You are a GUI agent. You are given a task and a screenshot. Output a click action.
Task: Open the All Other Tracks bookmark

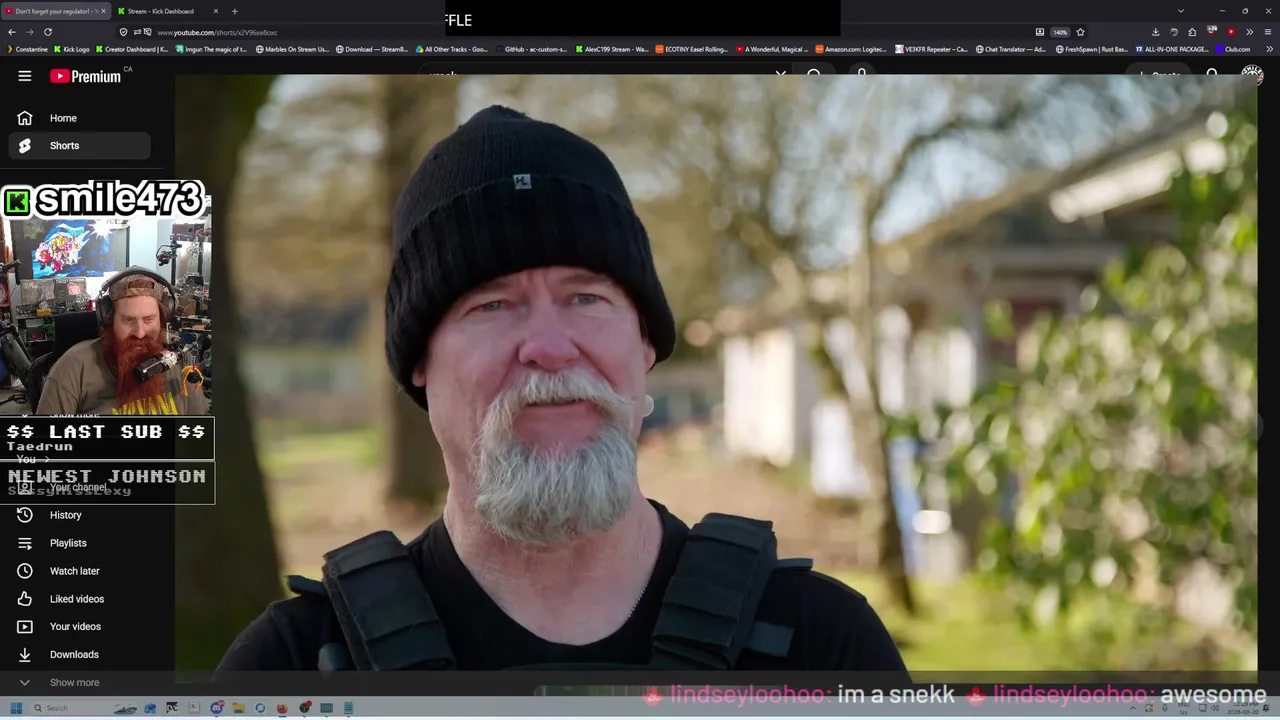click(452, 49)
